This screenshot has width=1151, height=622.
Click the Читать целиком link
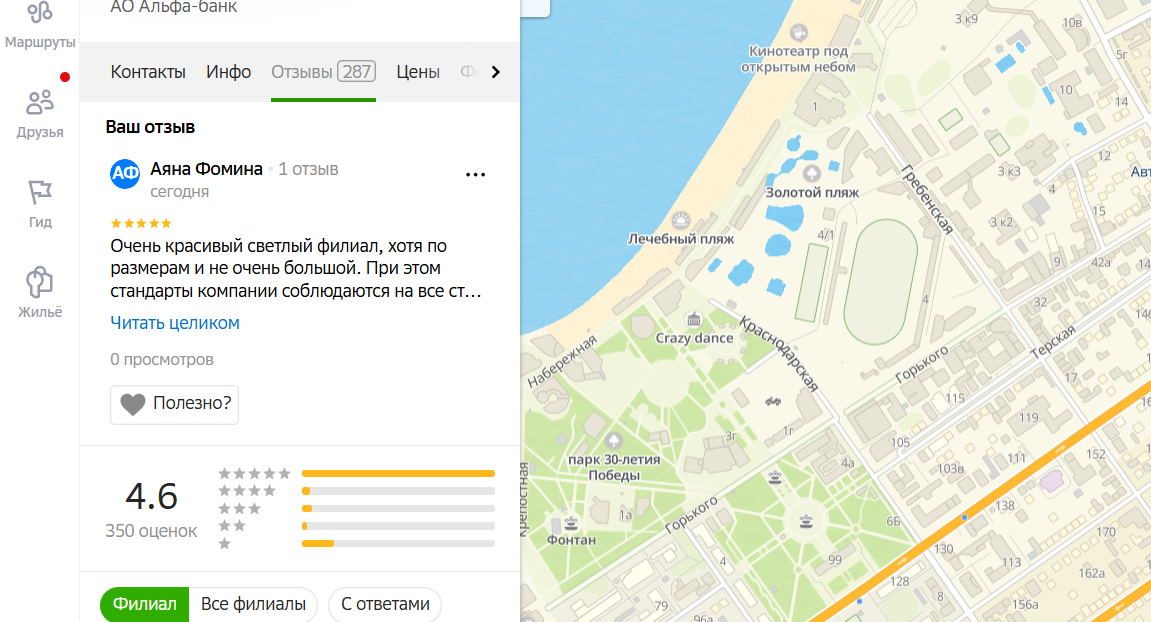175,323
